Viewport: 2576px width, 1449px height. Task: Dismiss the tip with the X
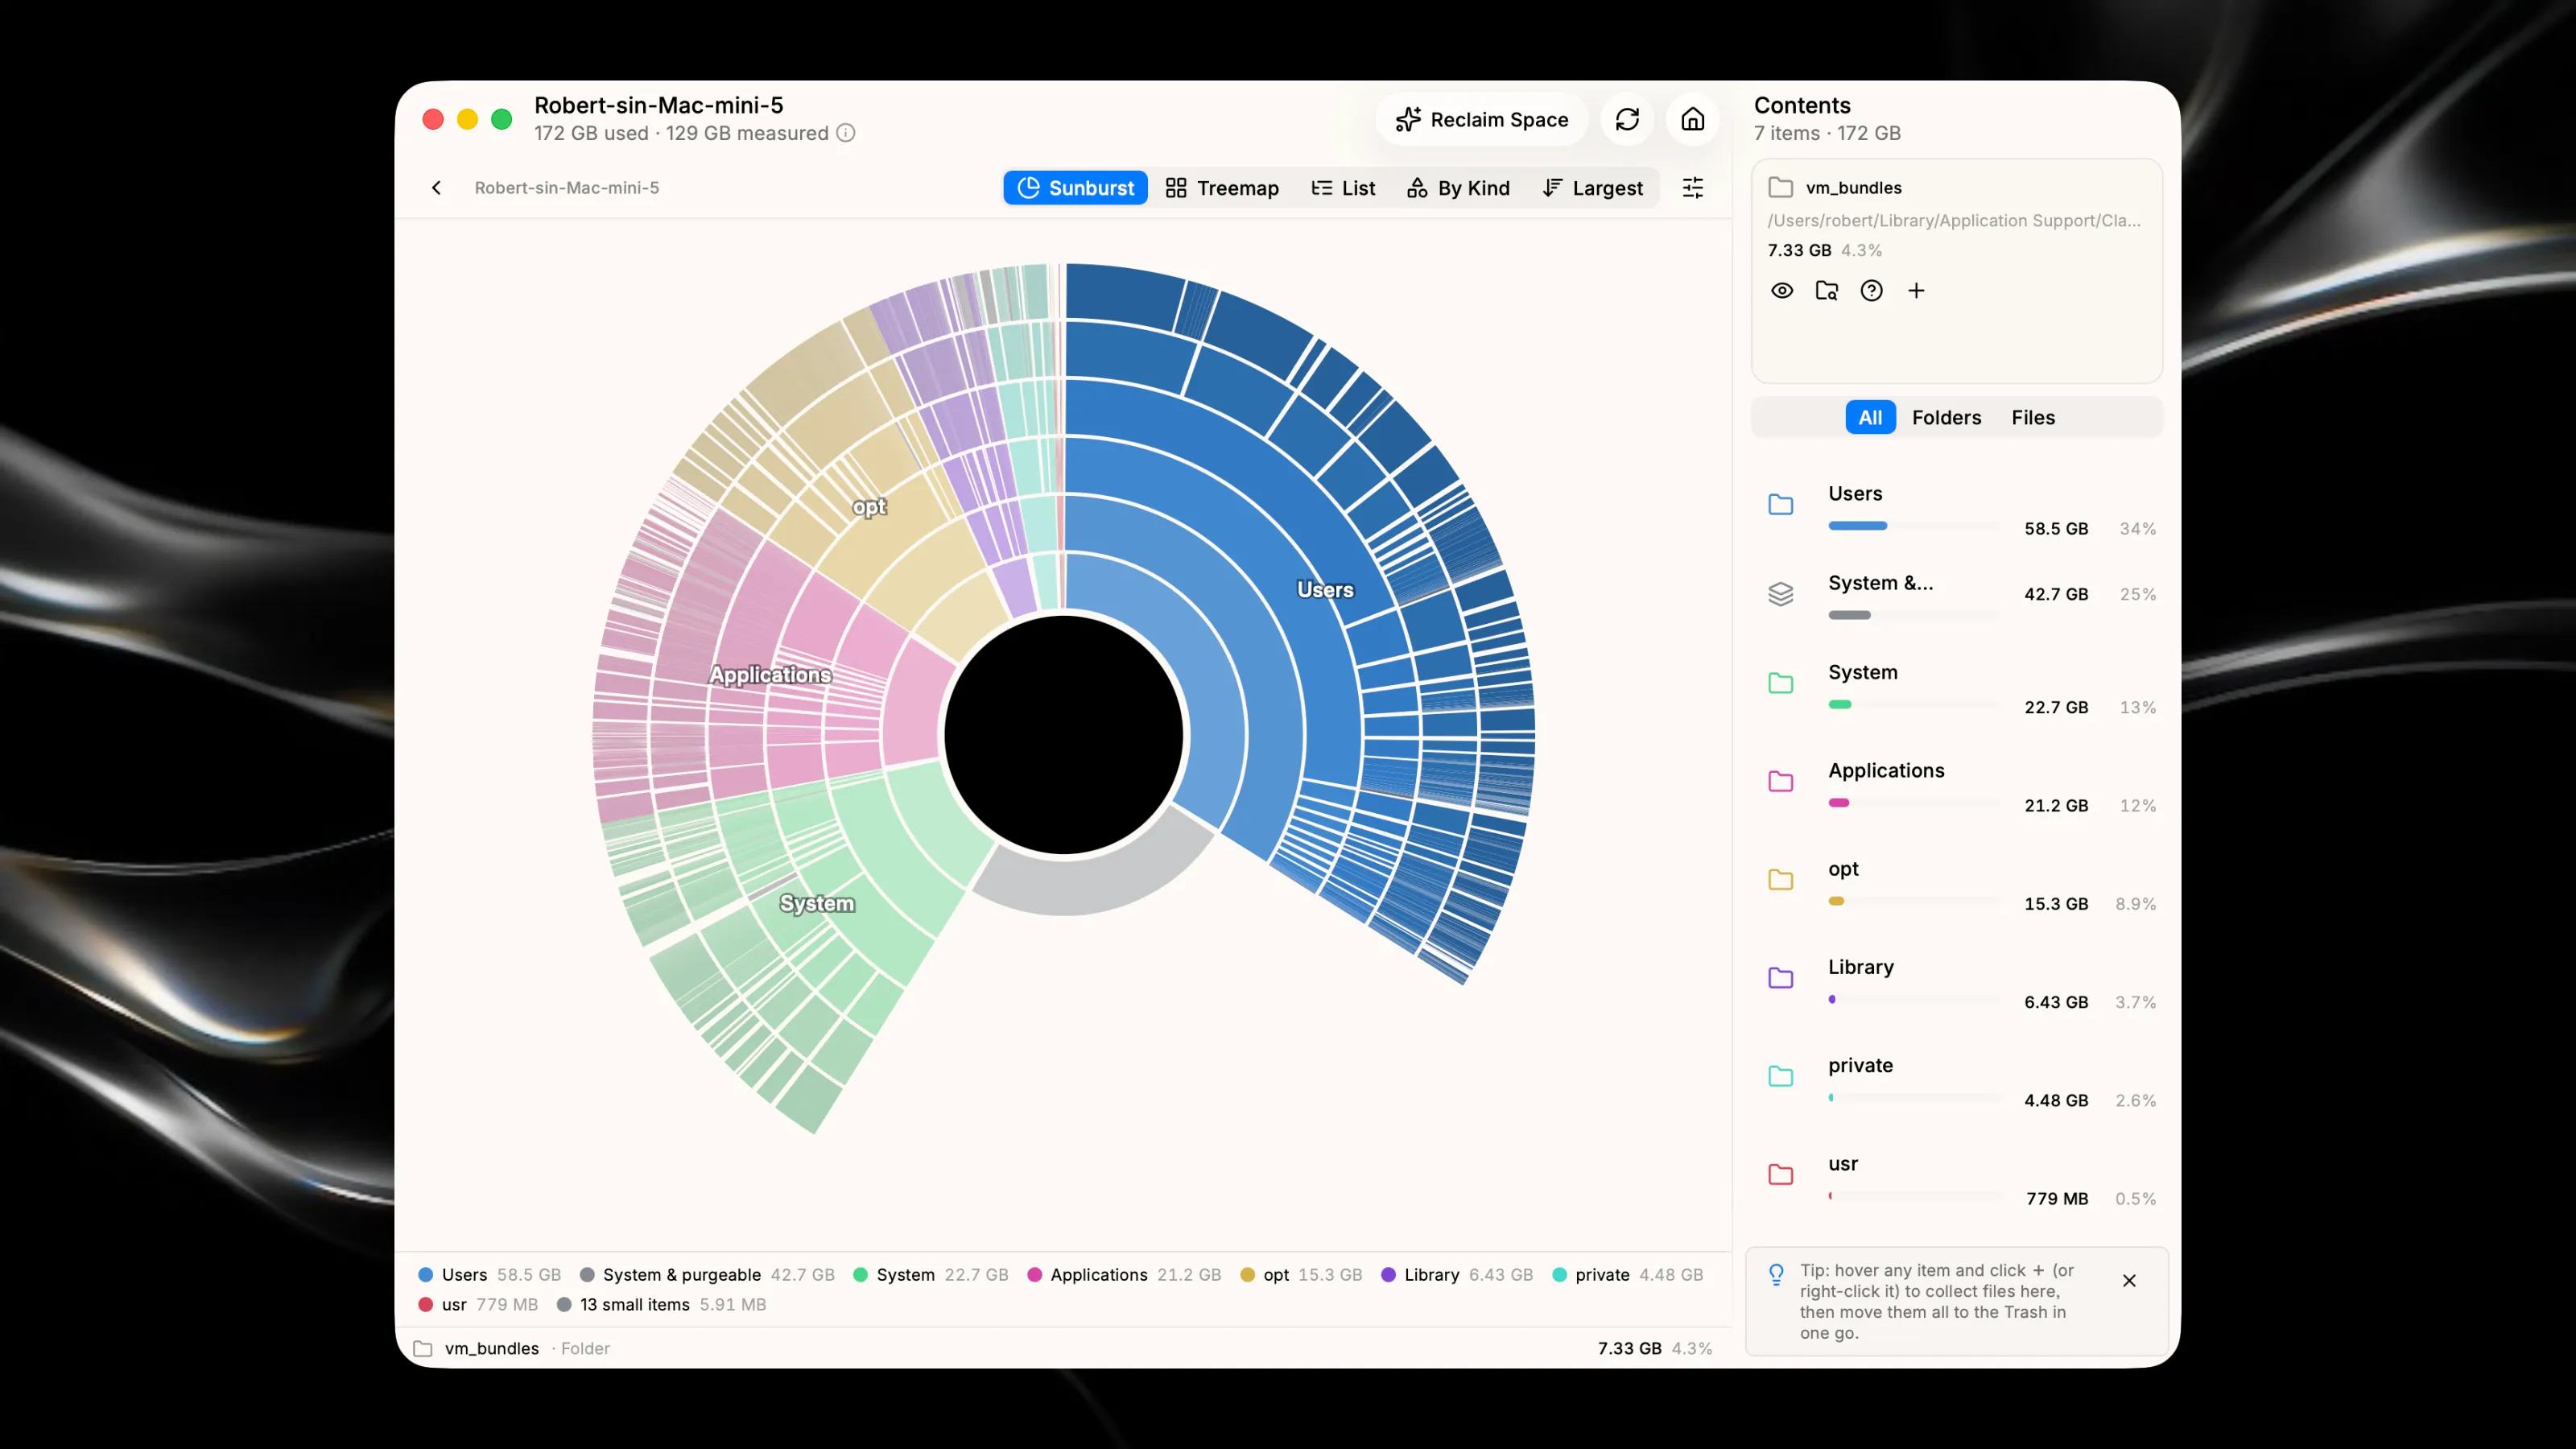coord(2129,1281)
